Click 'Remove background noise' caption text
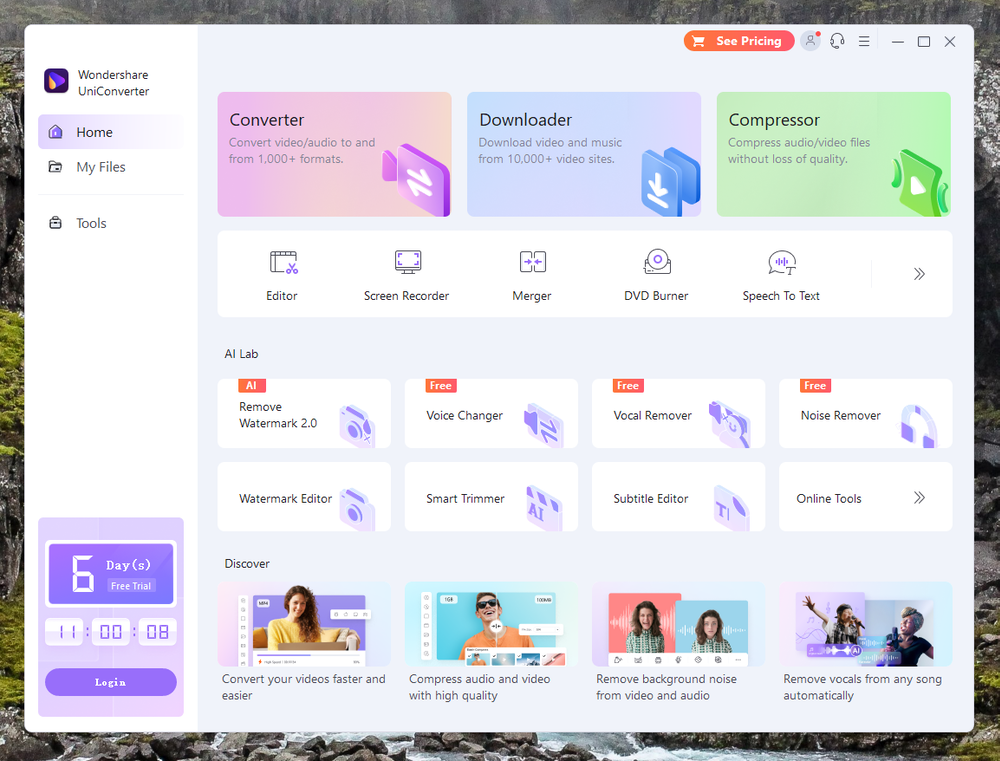The height and width of the screenshot is (761, 1000). [666, 687]
